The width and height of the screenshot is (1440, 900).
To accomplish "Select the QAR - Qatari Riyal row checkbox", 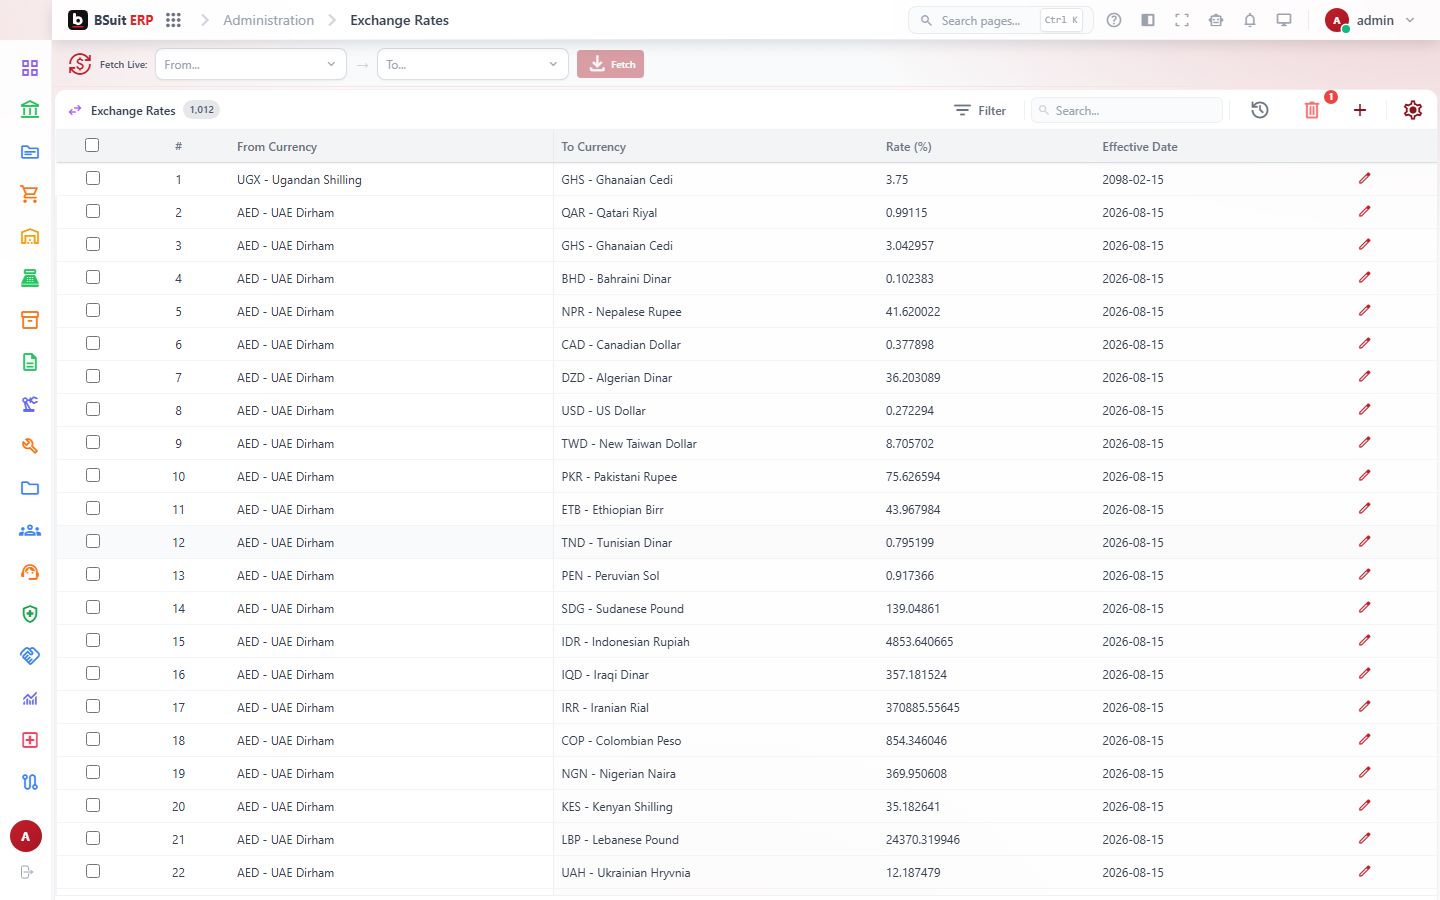I will (93, 211).
